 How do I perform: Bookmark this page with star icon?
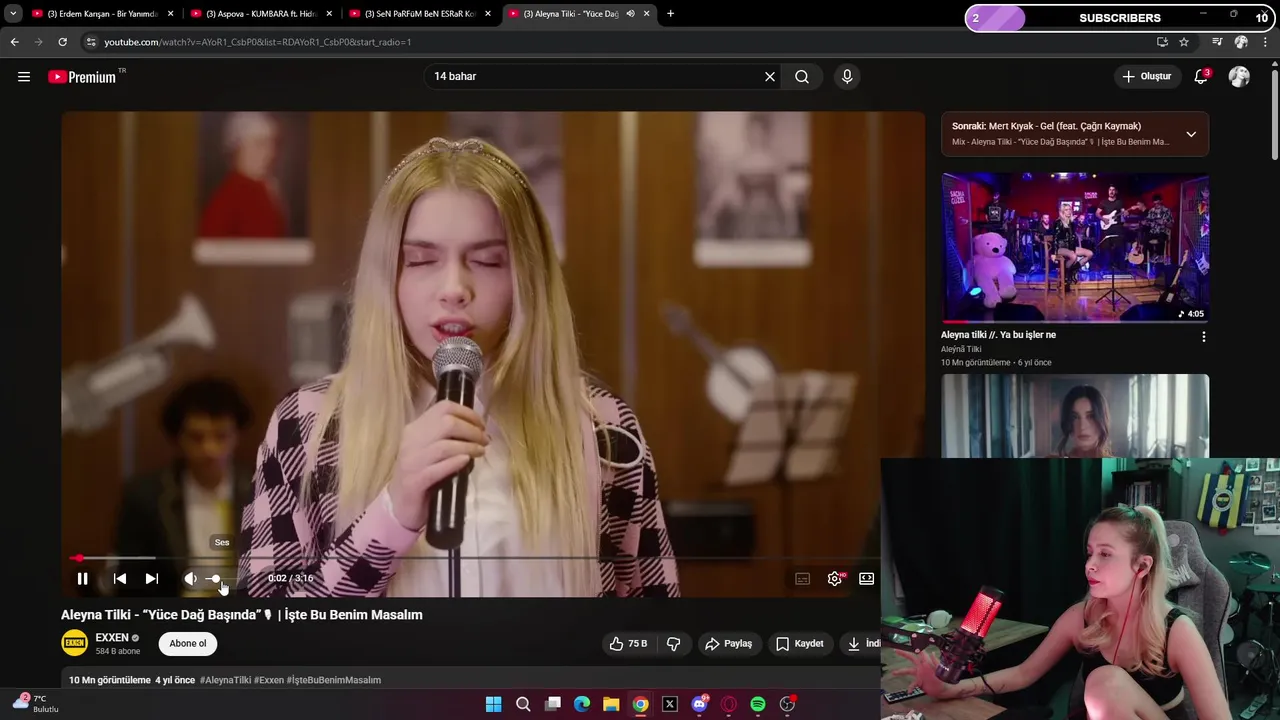[1184, 42]
